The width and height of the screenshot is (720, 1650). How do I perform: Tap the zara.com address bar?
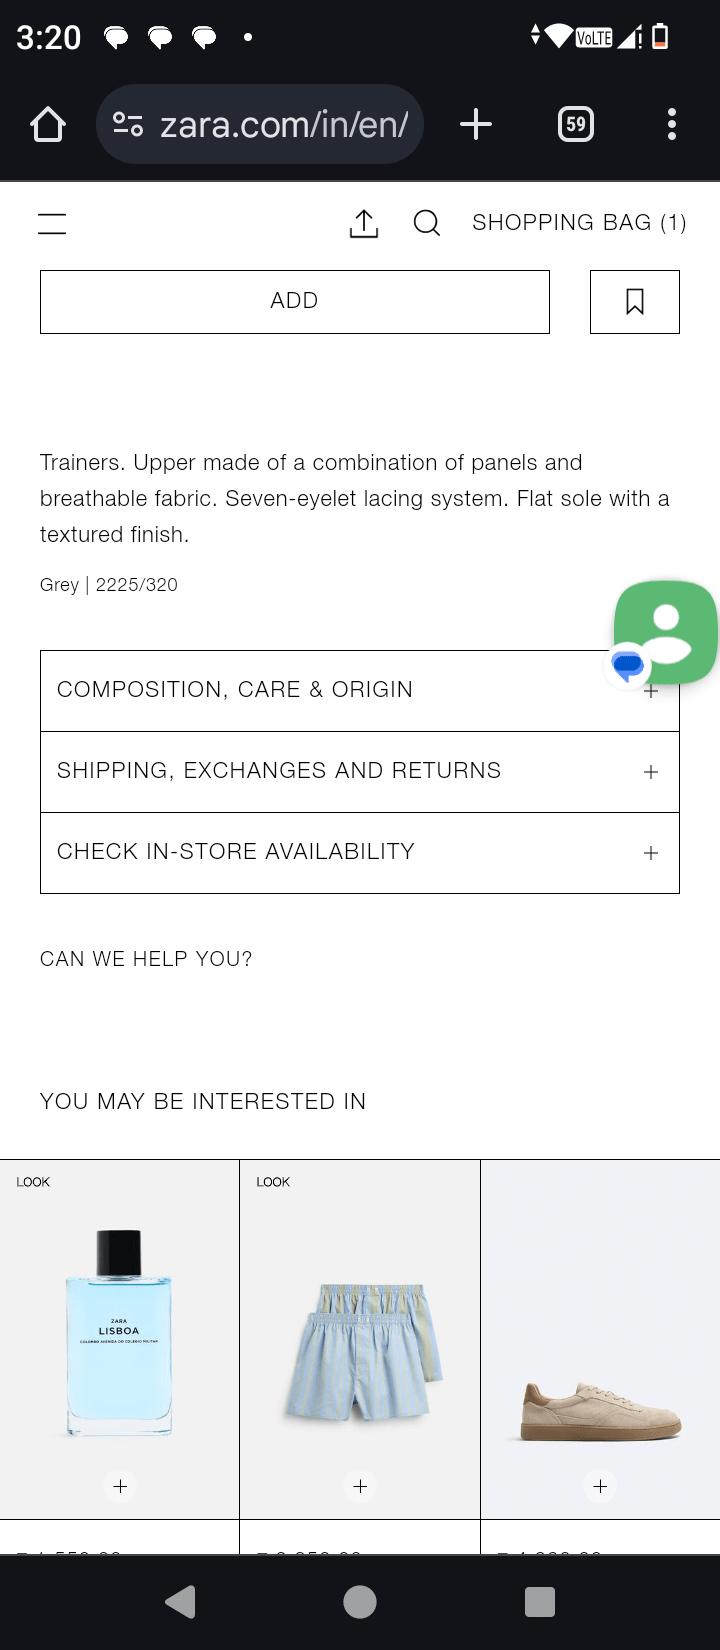[284, 125]
